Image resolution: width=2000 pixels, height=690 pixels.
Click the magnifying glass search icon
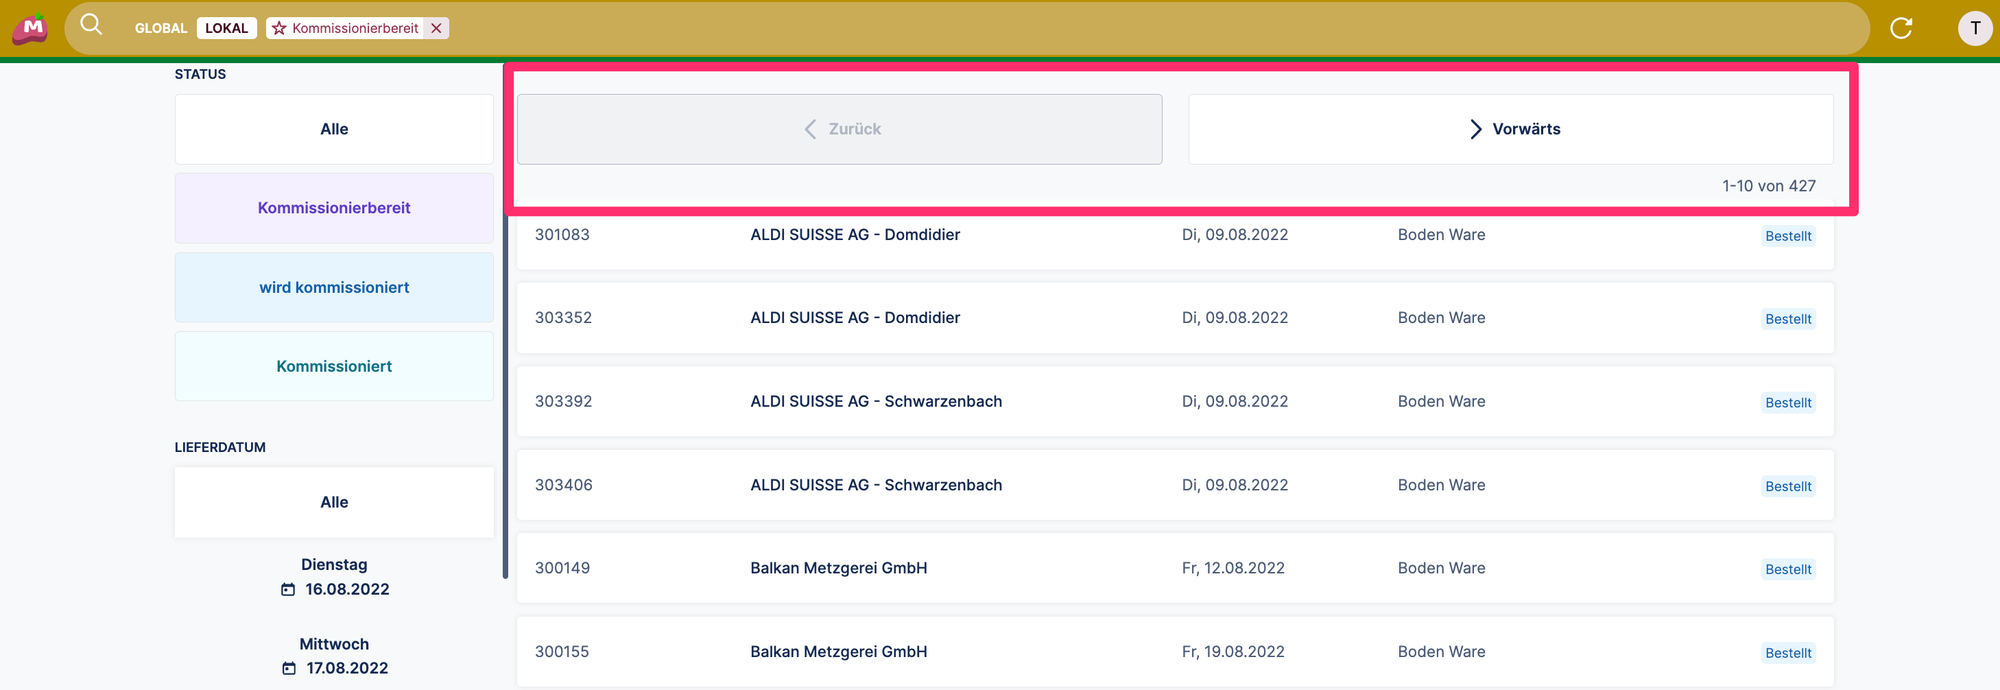(x=91, y=25)
